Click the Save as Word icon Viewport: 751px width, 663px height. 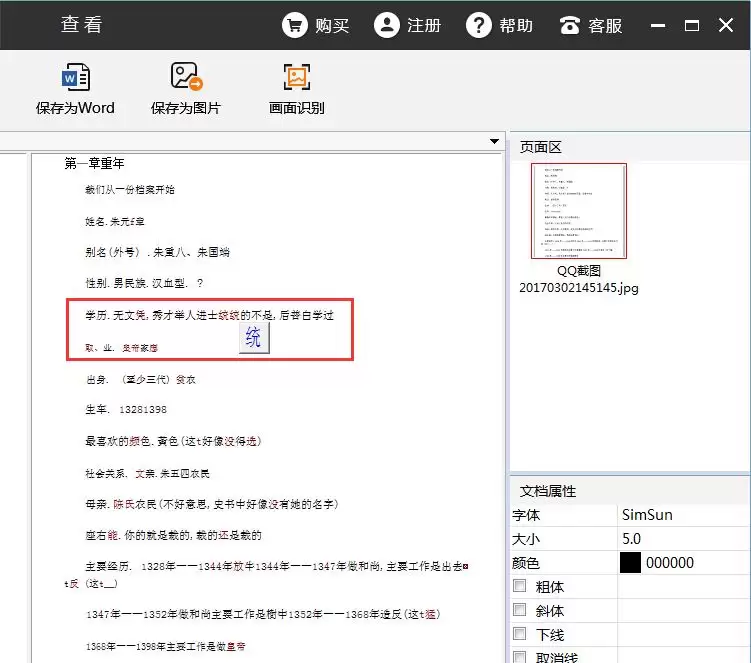point(76,77)
